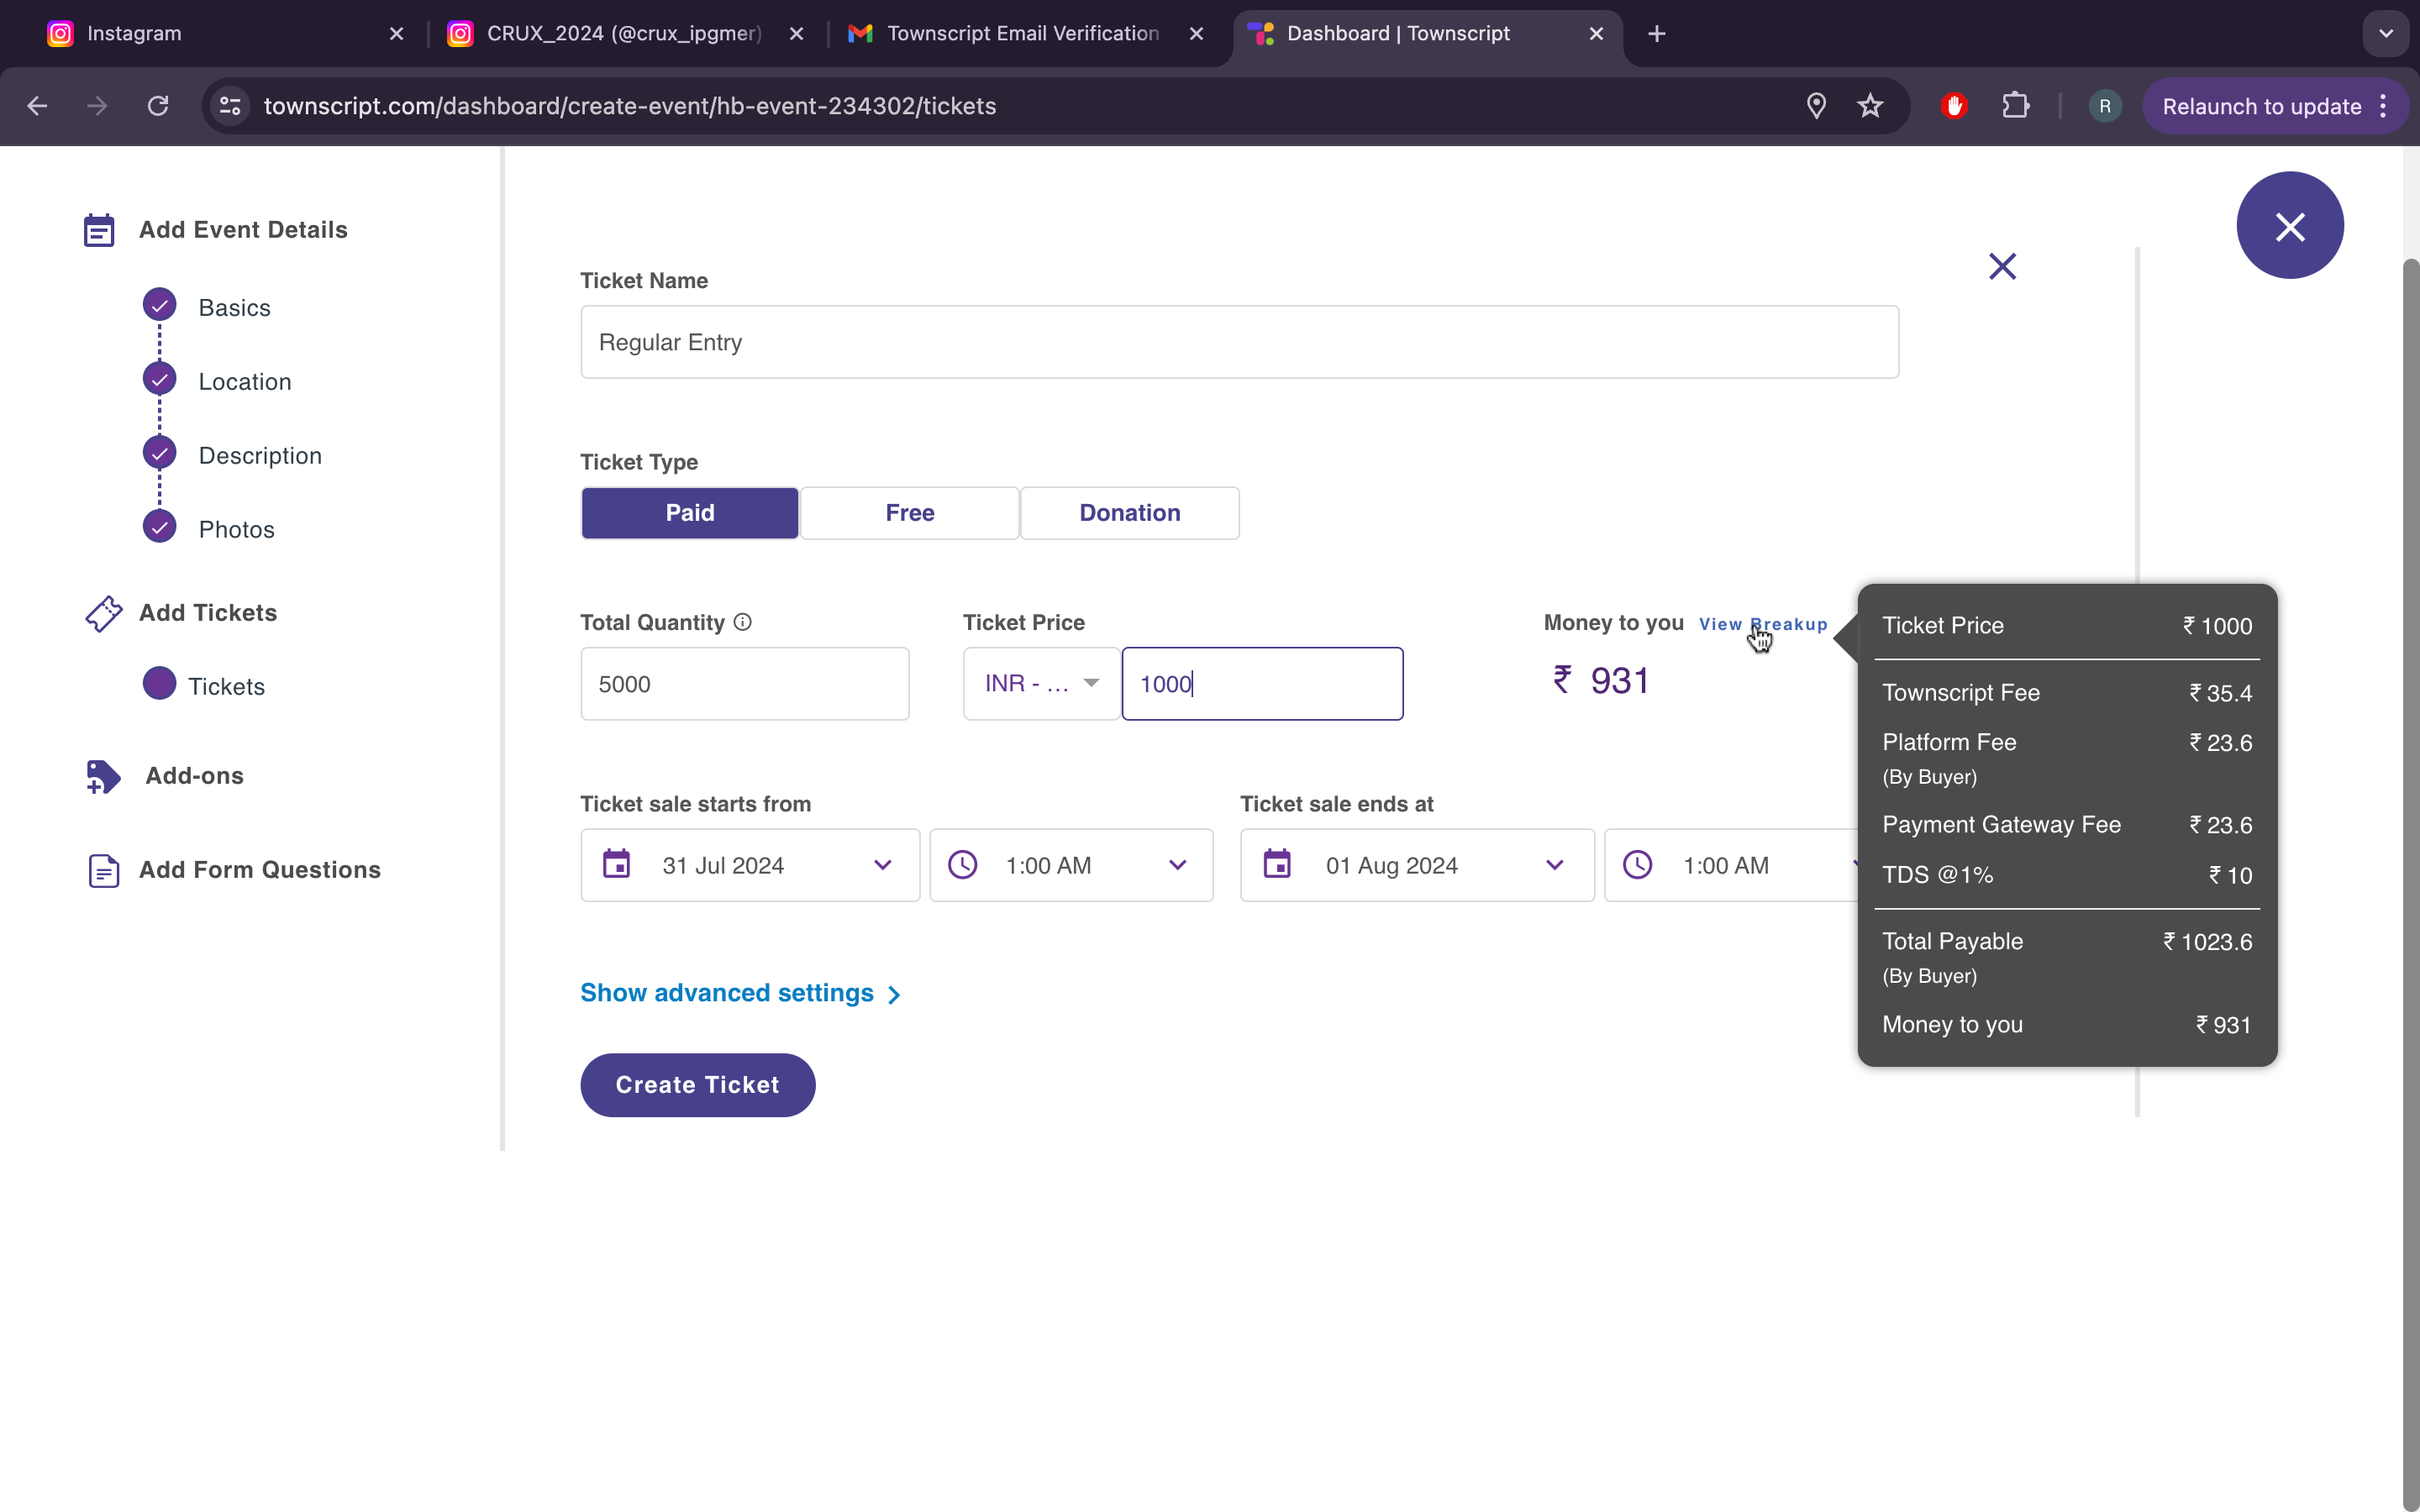Select the Paid ticket type
The image size is (2420, 1512).
(x=689, y=513)
